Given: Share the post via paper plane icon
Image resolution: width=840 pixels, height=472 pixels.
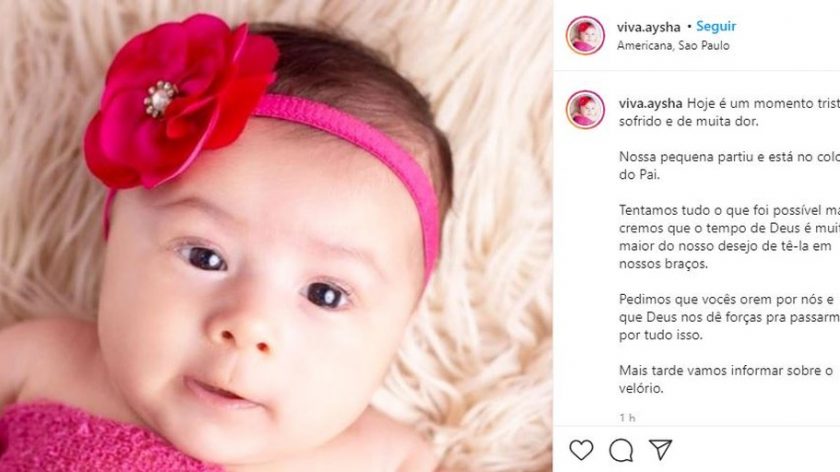Looking at the screenshot, I should [661, 449].
